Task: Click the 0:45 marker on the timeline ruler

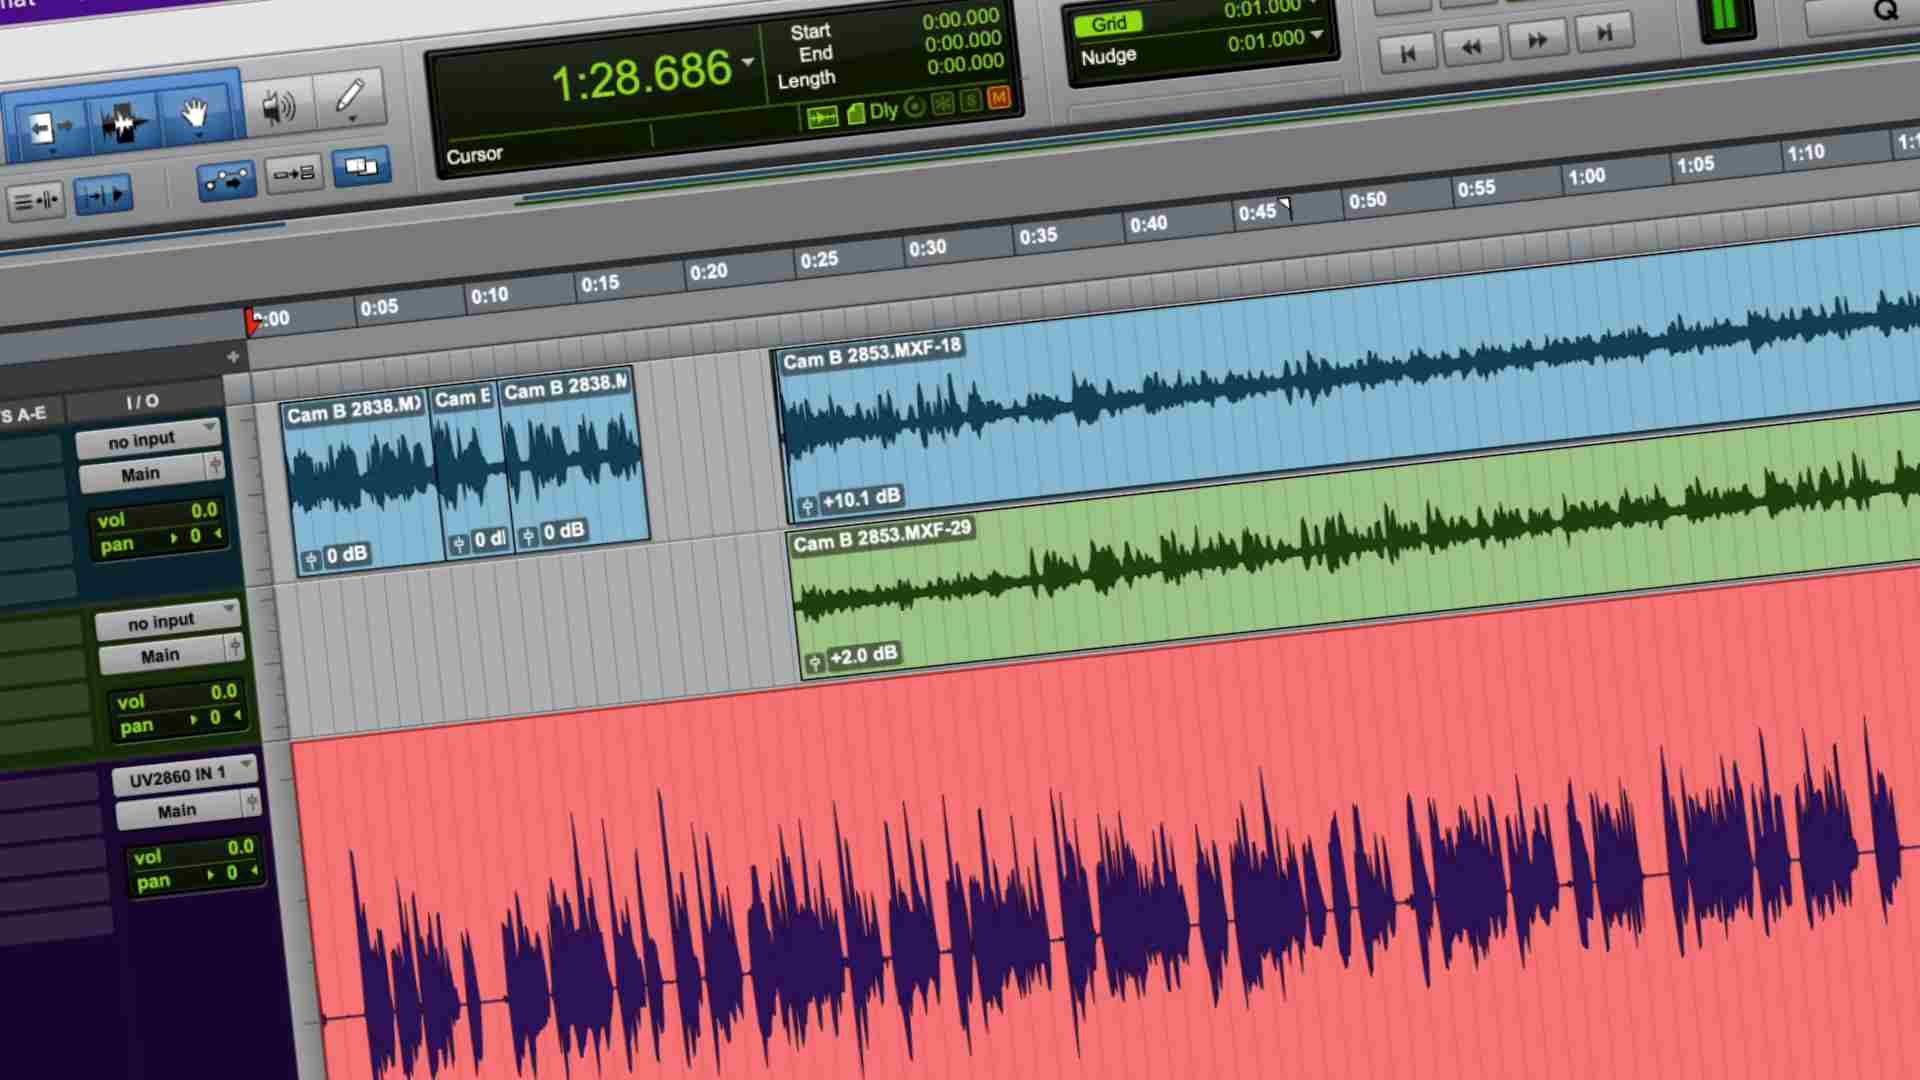Action: [1258, 212]
